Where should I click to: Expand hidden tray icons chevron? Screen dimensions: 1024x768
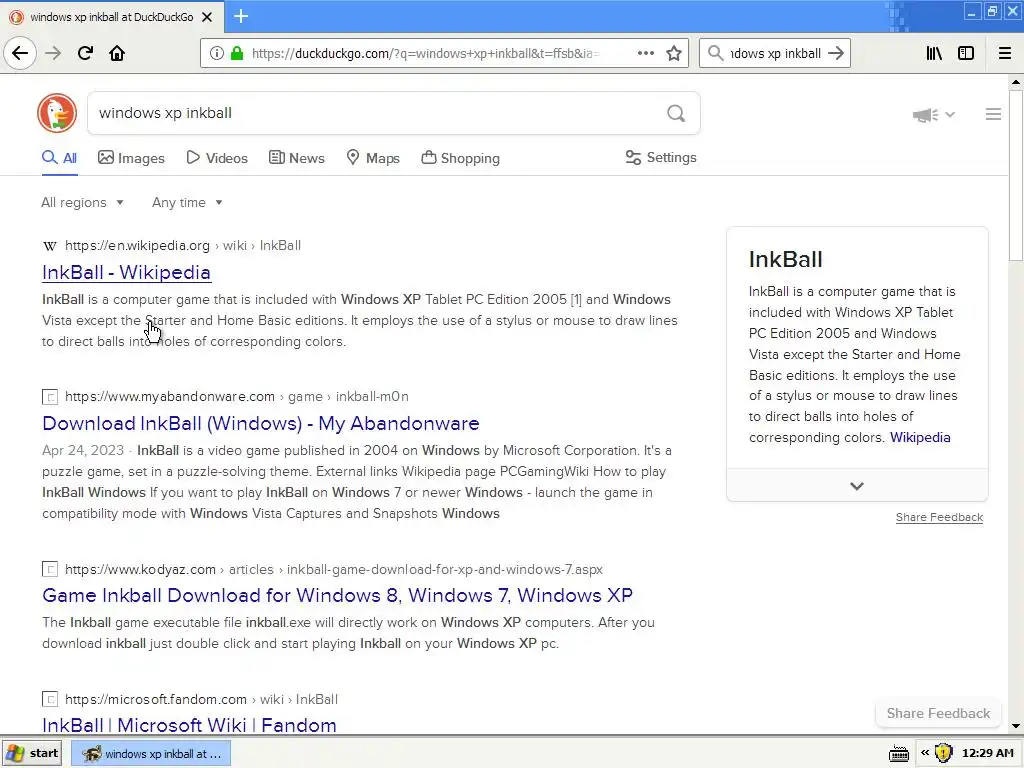[925, 753]
